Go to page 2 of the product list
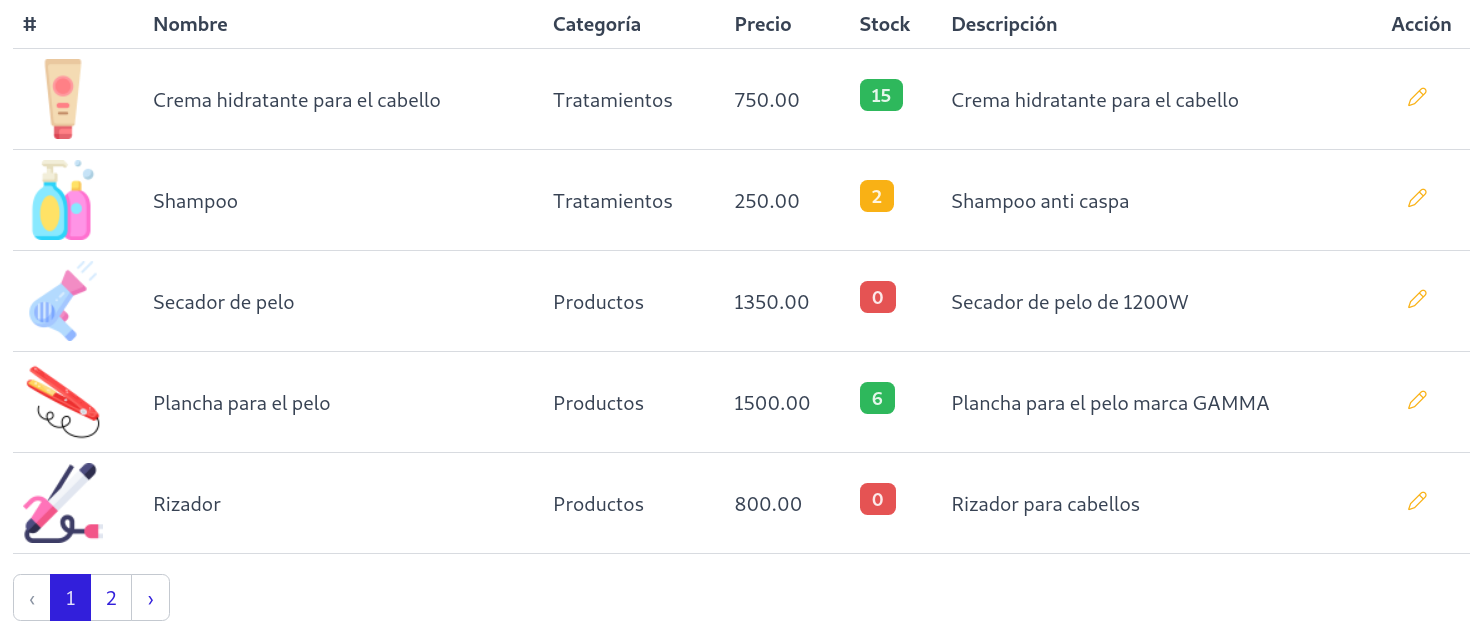The image size is (1470, 632). (110, 597)
